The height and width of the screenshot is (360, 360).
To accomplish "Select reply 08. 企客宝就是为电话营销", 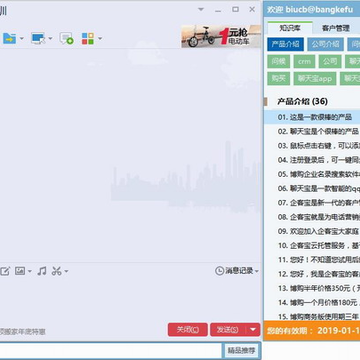I will click(x=312, y=217).
